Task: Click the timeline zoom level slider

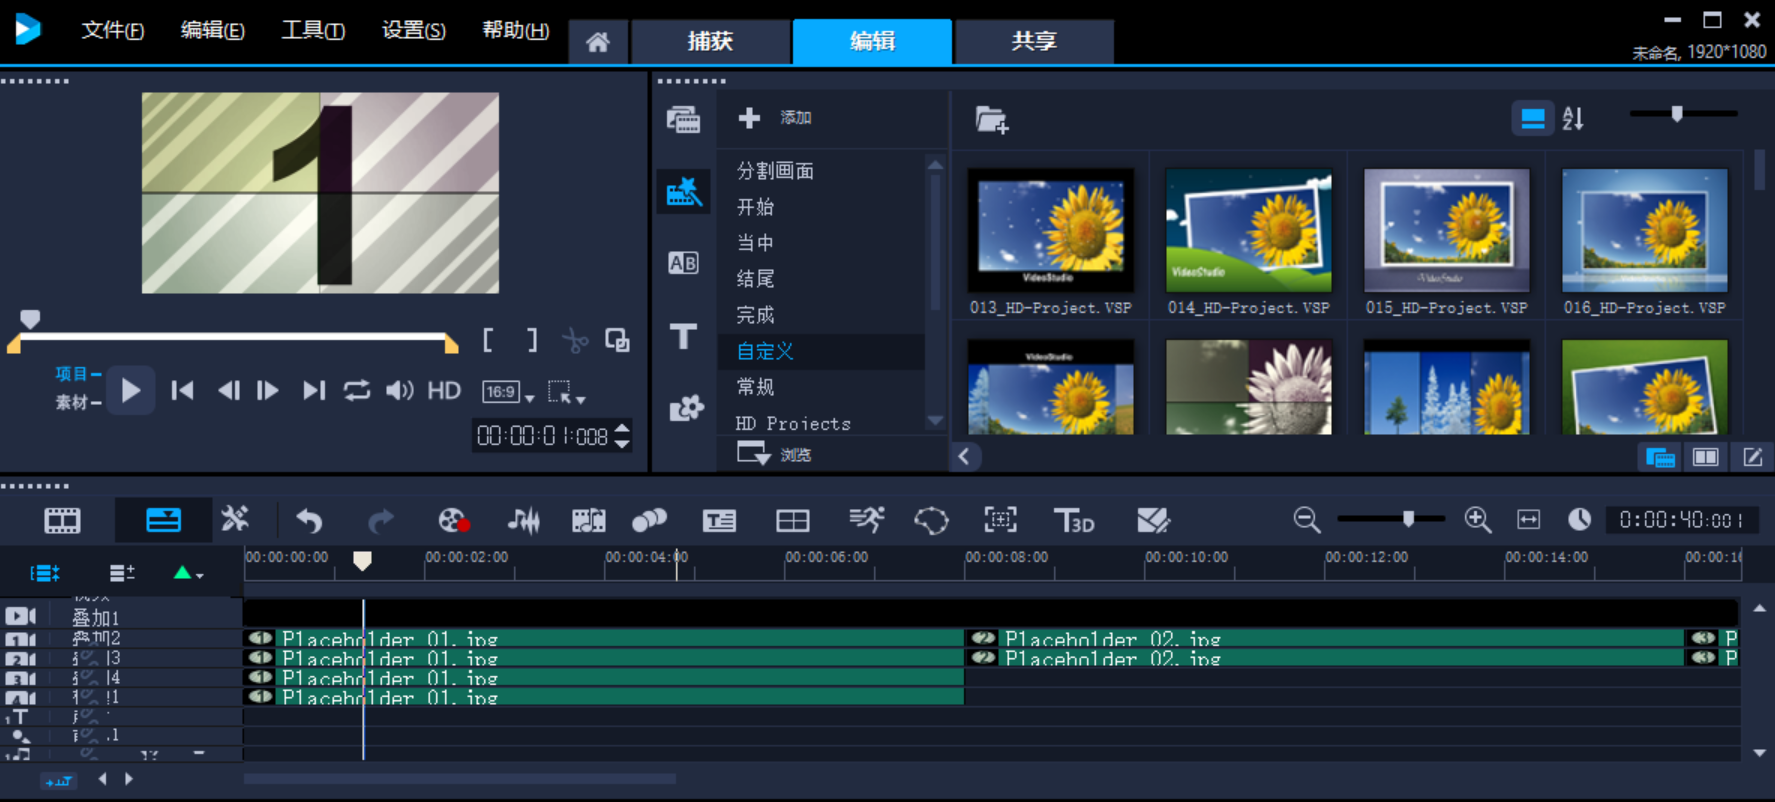Action: tap(1408, 519)
